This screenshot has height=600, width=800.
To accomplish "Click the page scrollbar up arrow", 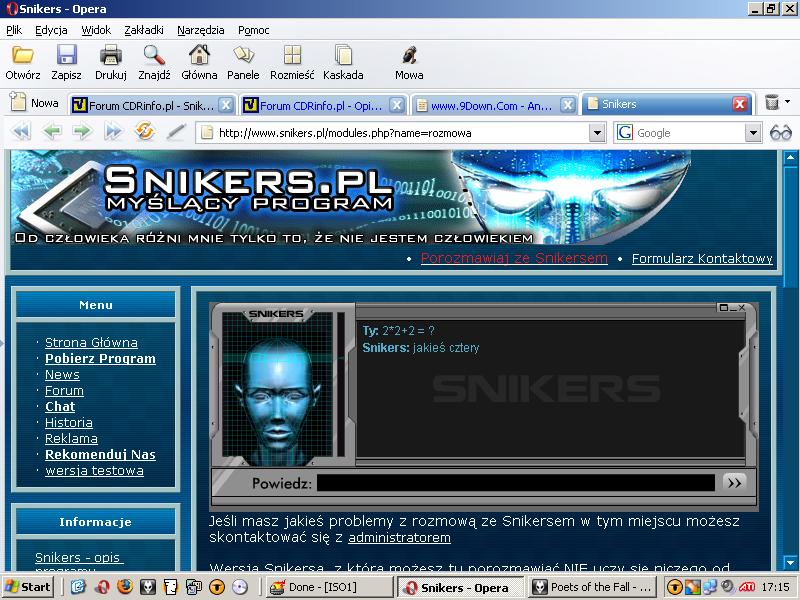I will tap(790, 157).
